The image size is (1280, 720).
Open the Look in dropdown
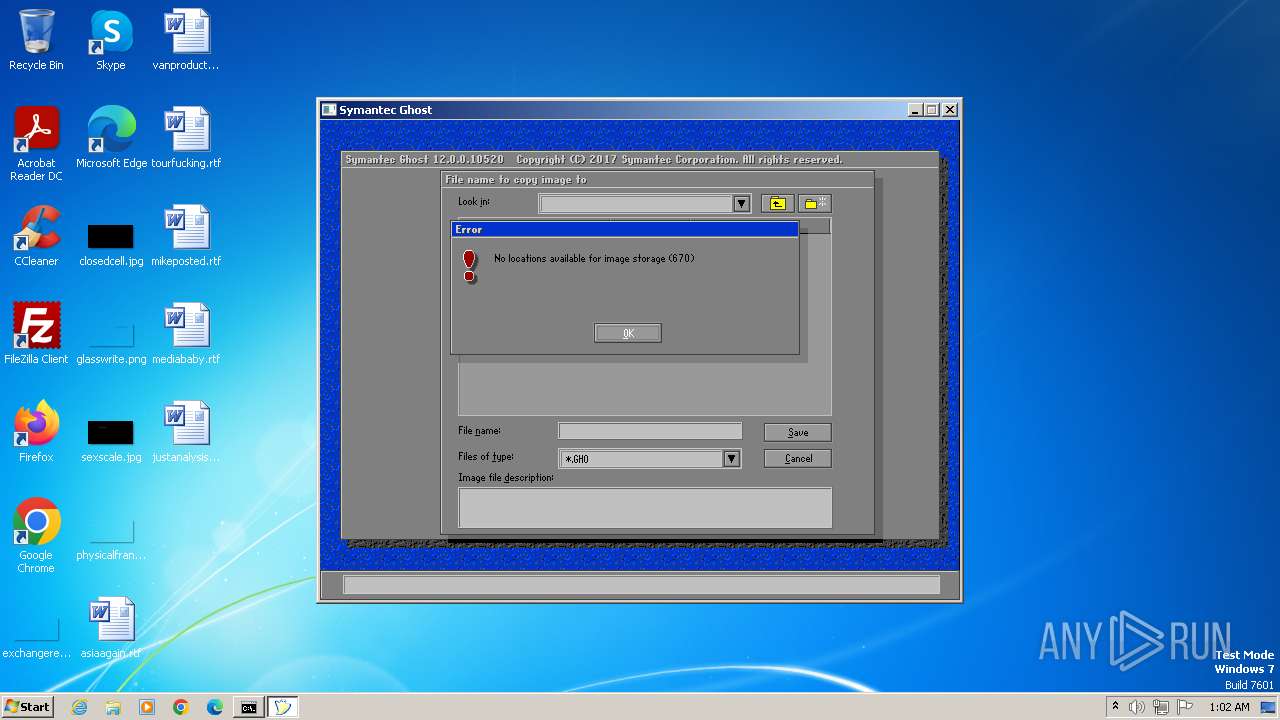(741, 204)
